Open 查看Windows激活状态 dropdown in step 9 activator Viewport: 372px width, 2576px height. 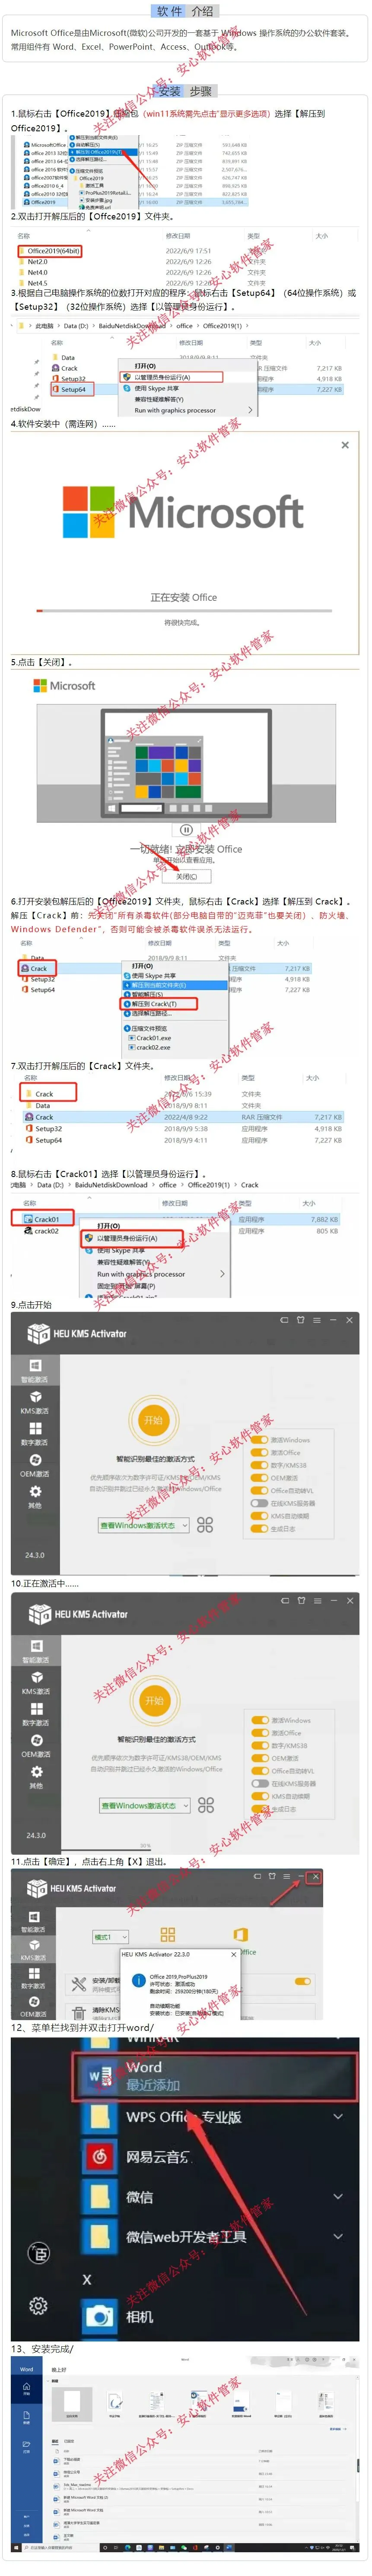[x=144, y=1525]
